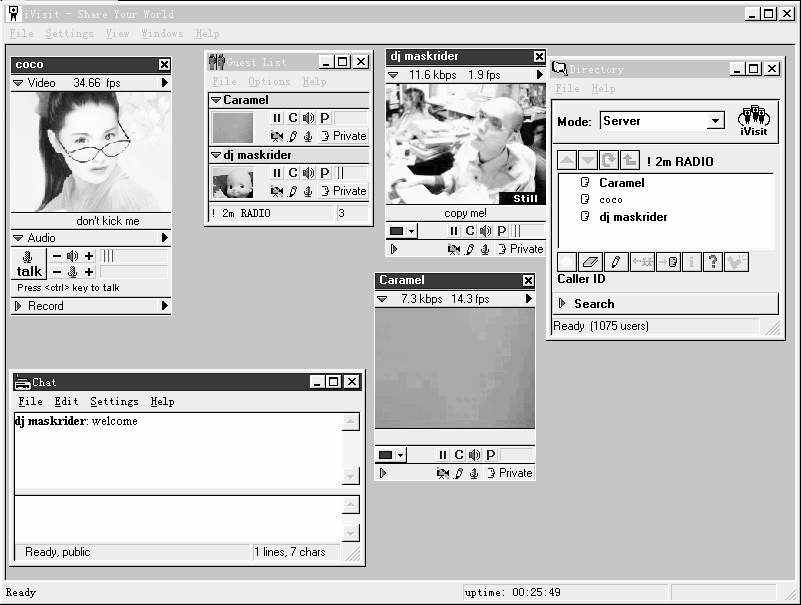Click the iVisit logo in the Directory window
The image size is (801, 605).
[753, 121]
